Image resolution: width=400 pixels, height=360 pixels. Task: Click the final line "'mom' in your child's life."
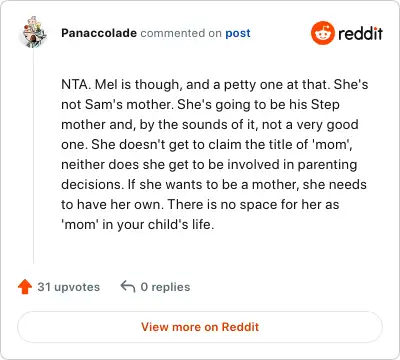pos(137,225)
